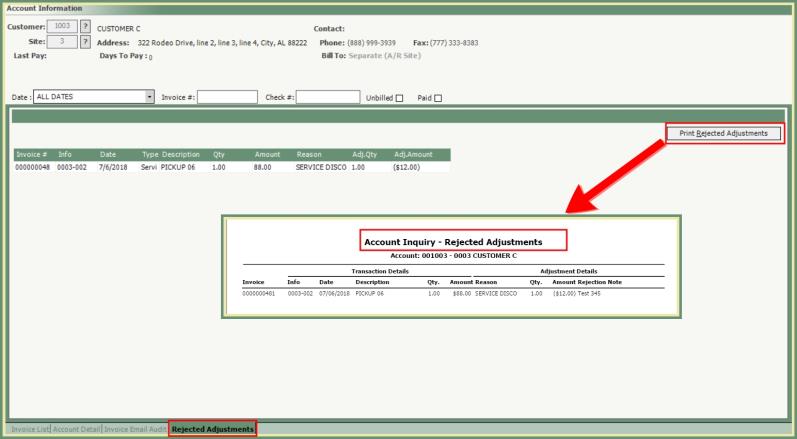797x439 pixels.
Task: Click the Invoice # input field
Action: [x=227, y=97]
